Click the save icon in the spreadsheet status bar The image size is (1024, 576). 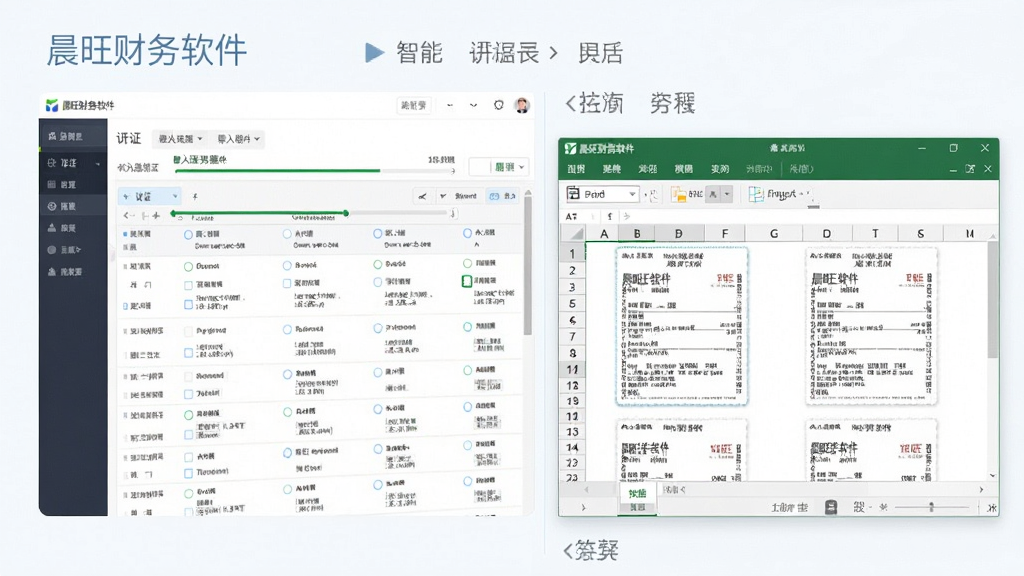(831, 507)
